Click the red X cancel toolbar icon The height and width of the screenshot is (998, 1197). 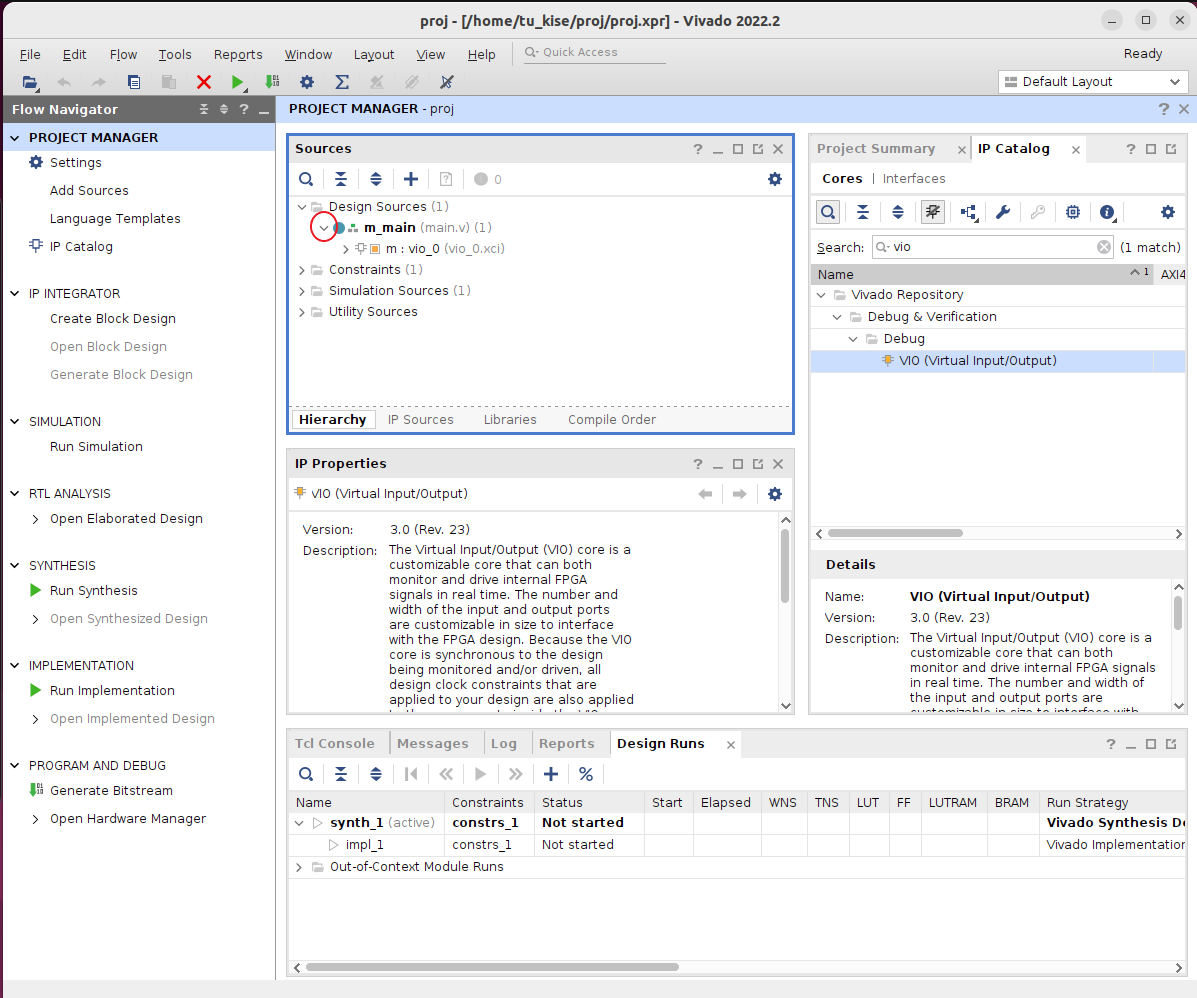[204, 82]
